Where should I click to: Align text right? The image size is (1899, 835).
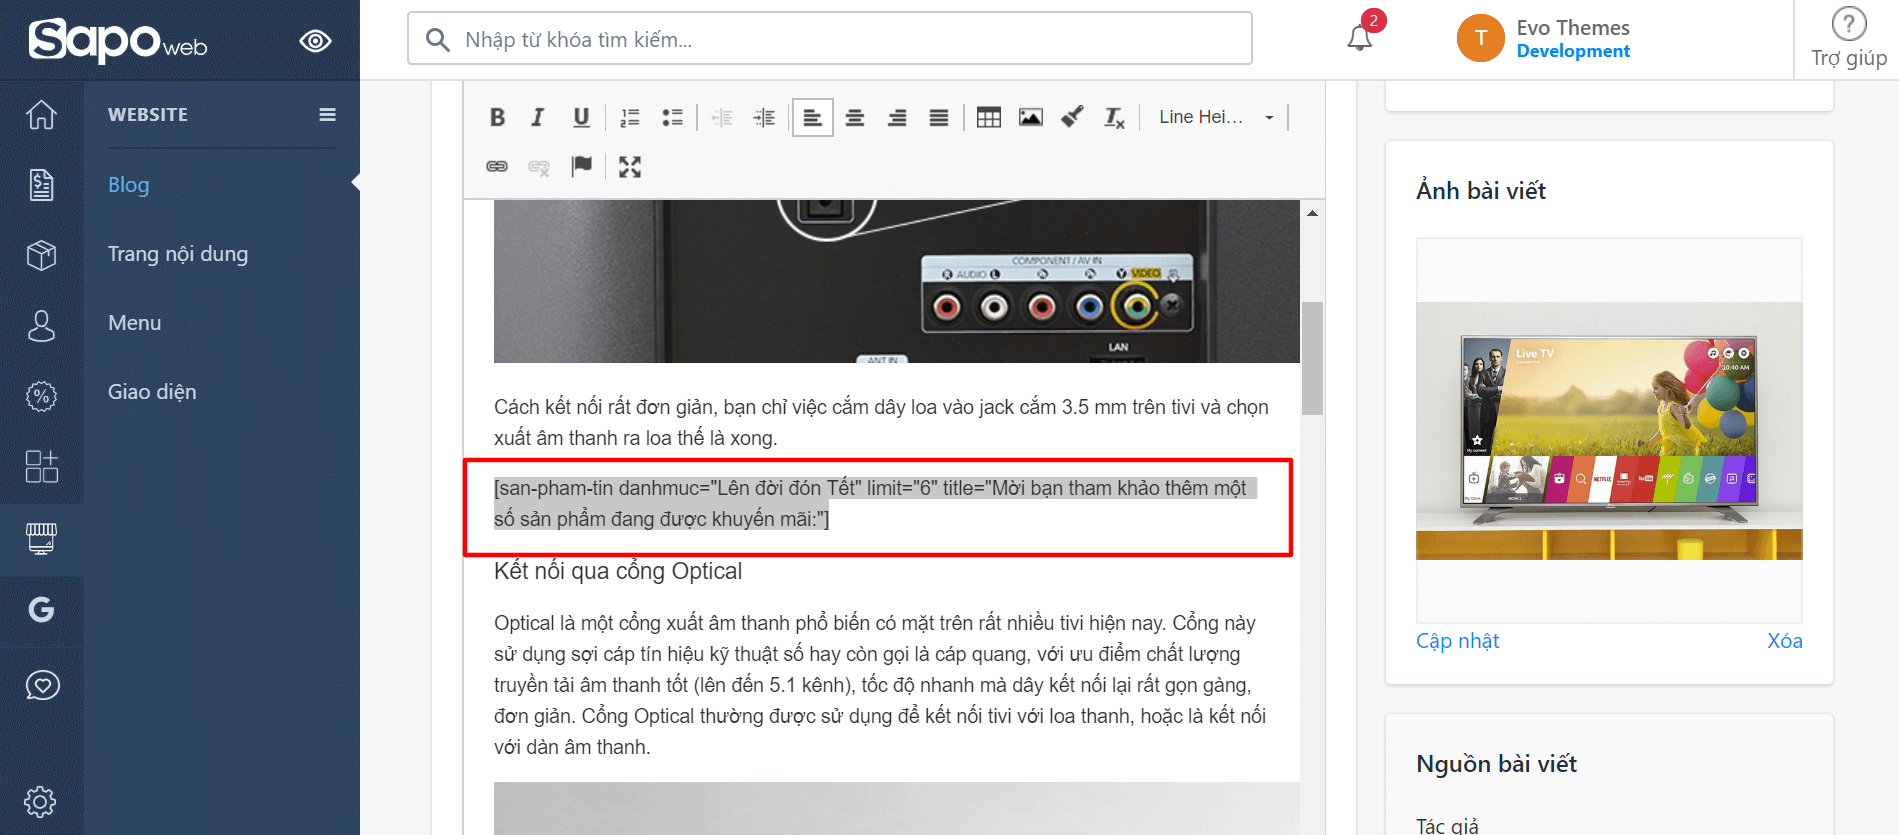tap(897, 117)
